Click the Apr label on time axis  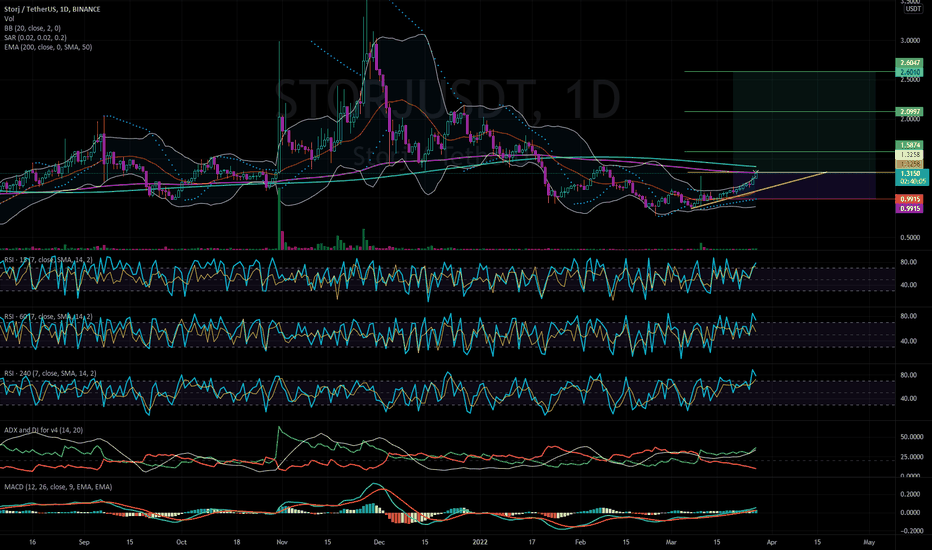point(772,542)
